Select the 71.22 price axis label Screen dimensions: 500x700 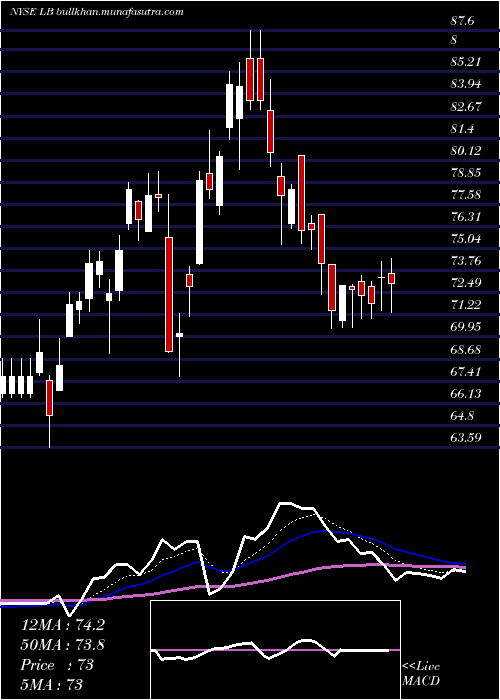[x=466, y=304]
